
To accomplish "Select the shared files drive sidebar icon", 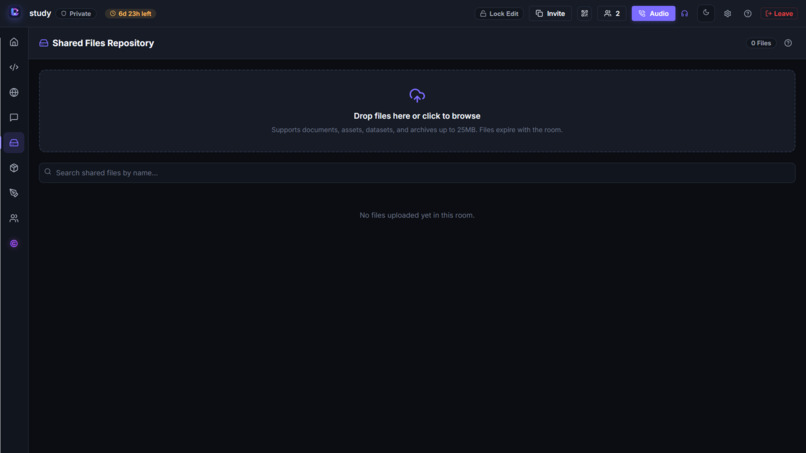I will pos(14,143).
